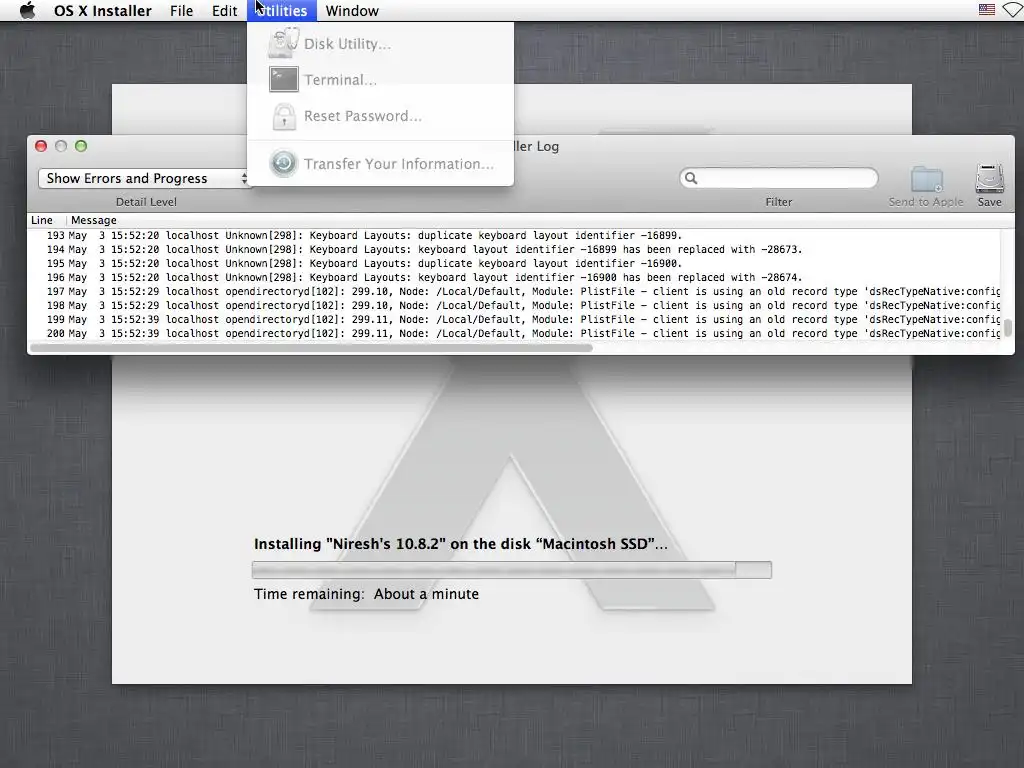Click the Send to Apple folder icon
Screen dimensions: 1024x768
click(x=927, y=179)
